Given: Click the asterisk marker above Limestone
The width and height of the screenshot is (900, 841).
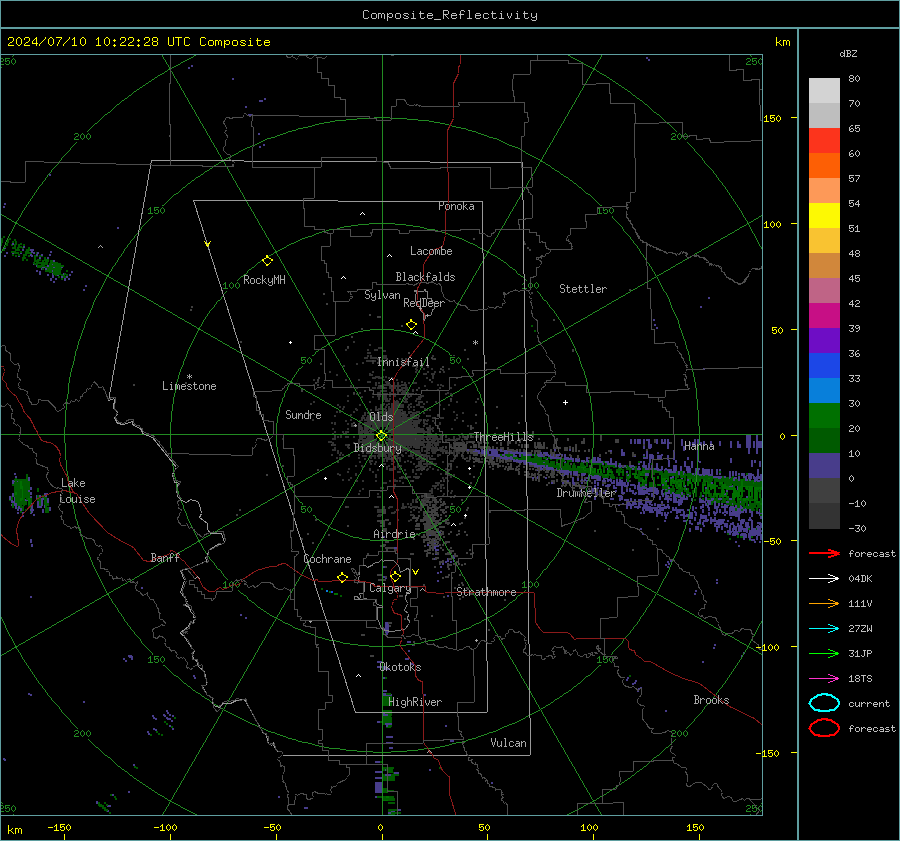Looking at the screenshot, I should pyautogui.click(x=189, y=377).
